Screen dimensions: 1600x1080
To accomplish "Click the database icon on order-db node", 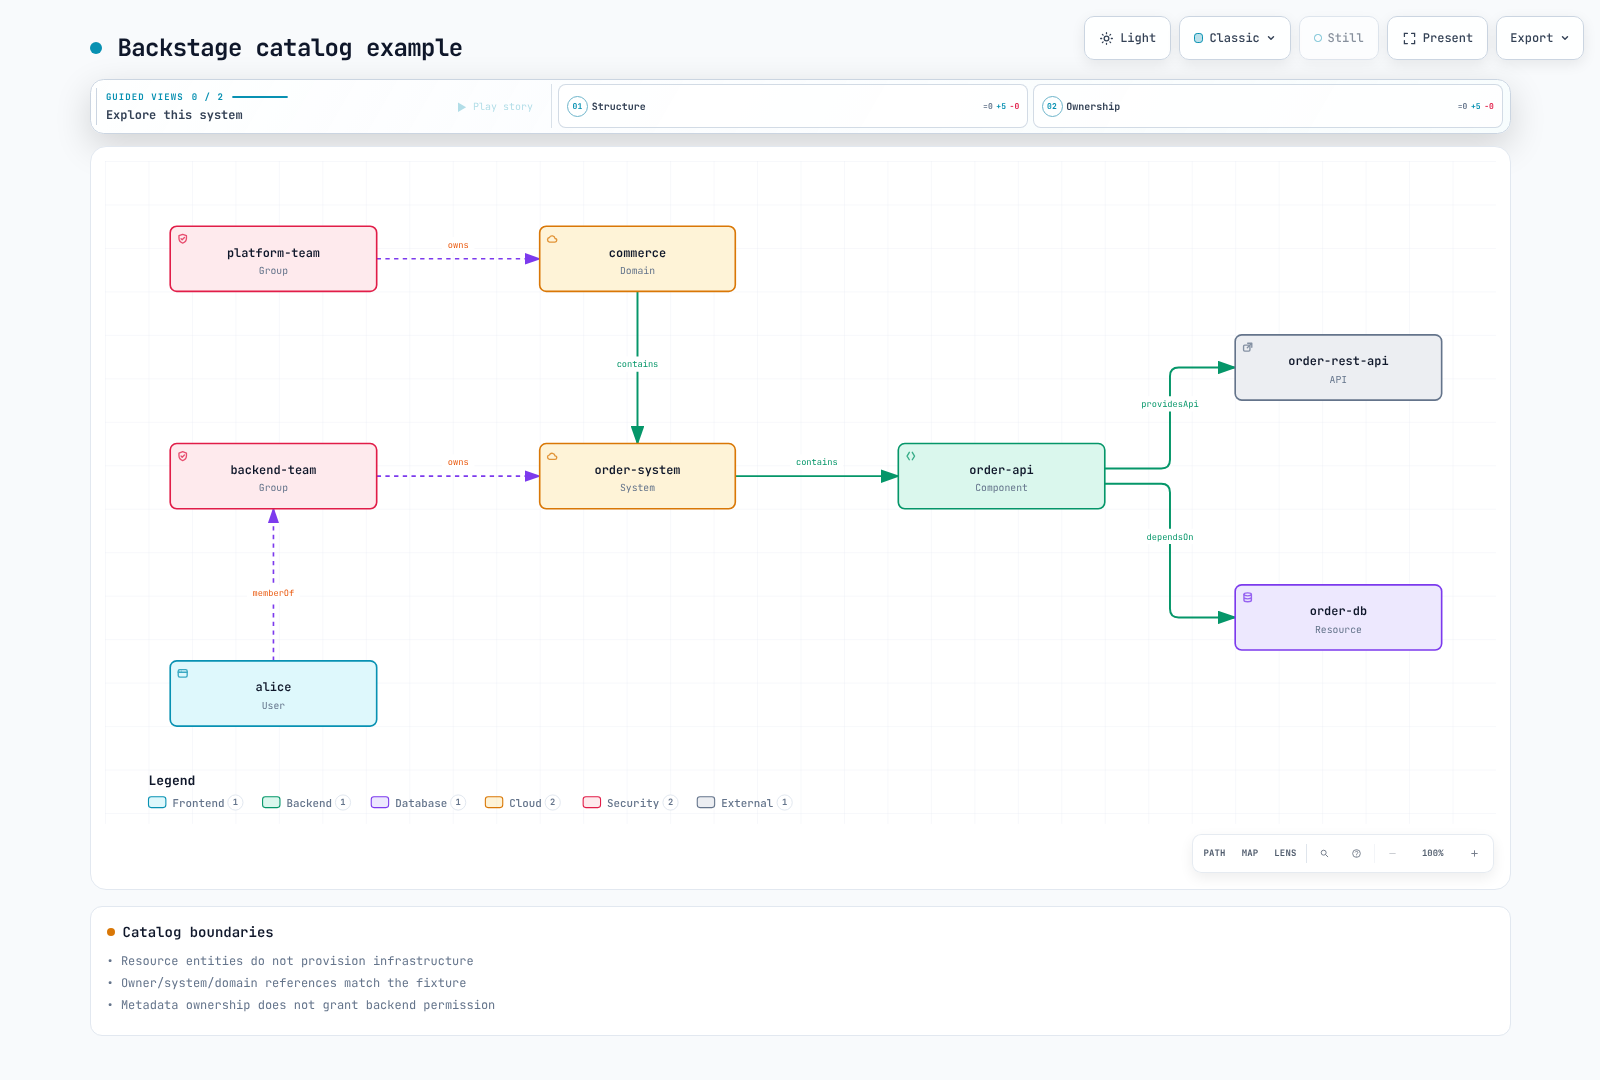I will coord(1248,597).
